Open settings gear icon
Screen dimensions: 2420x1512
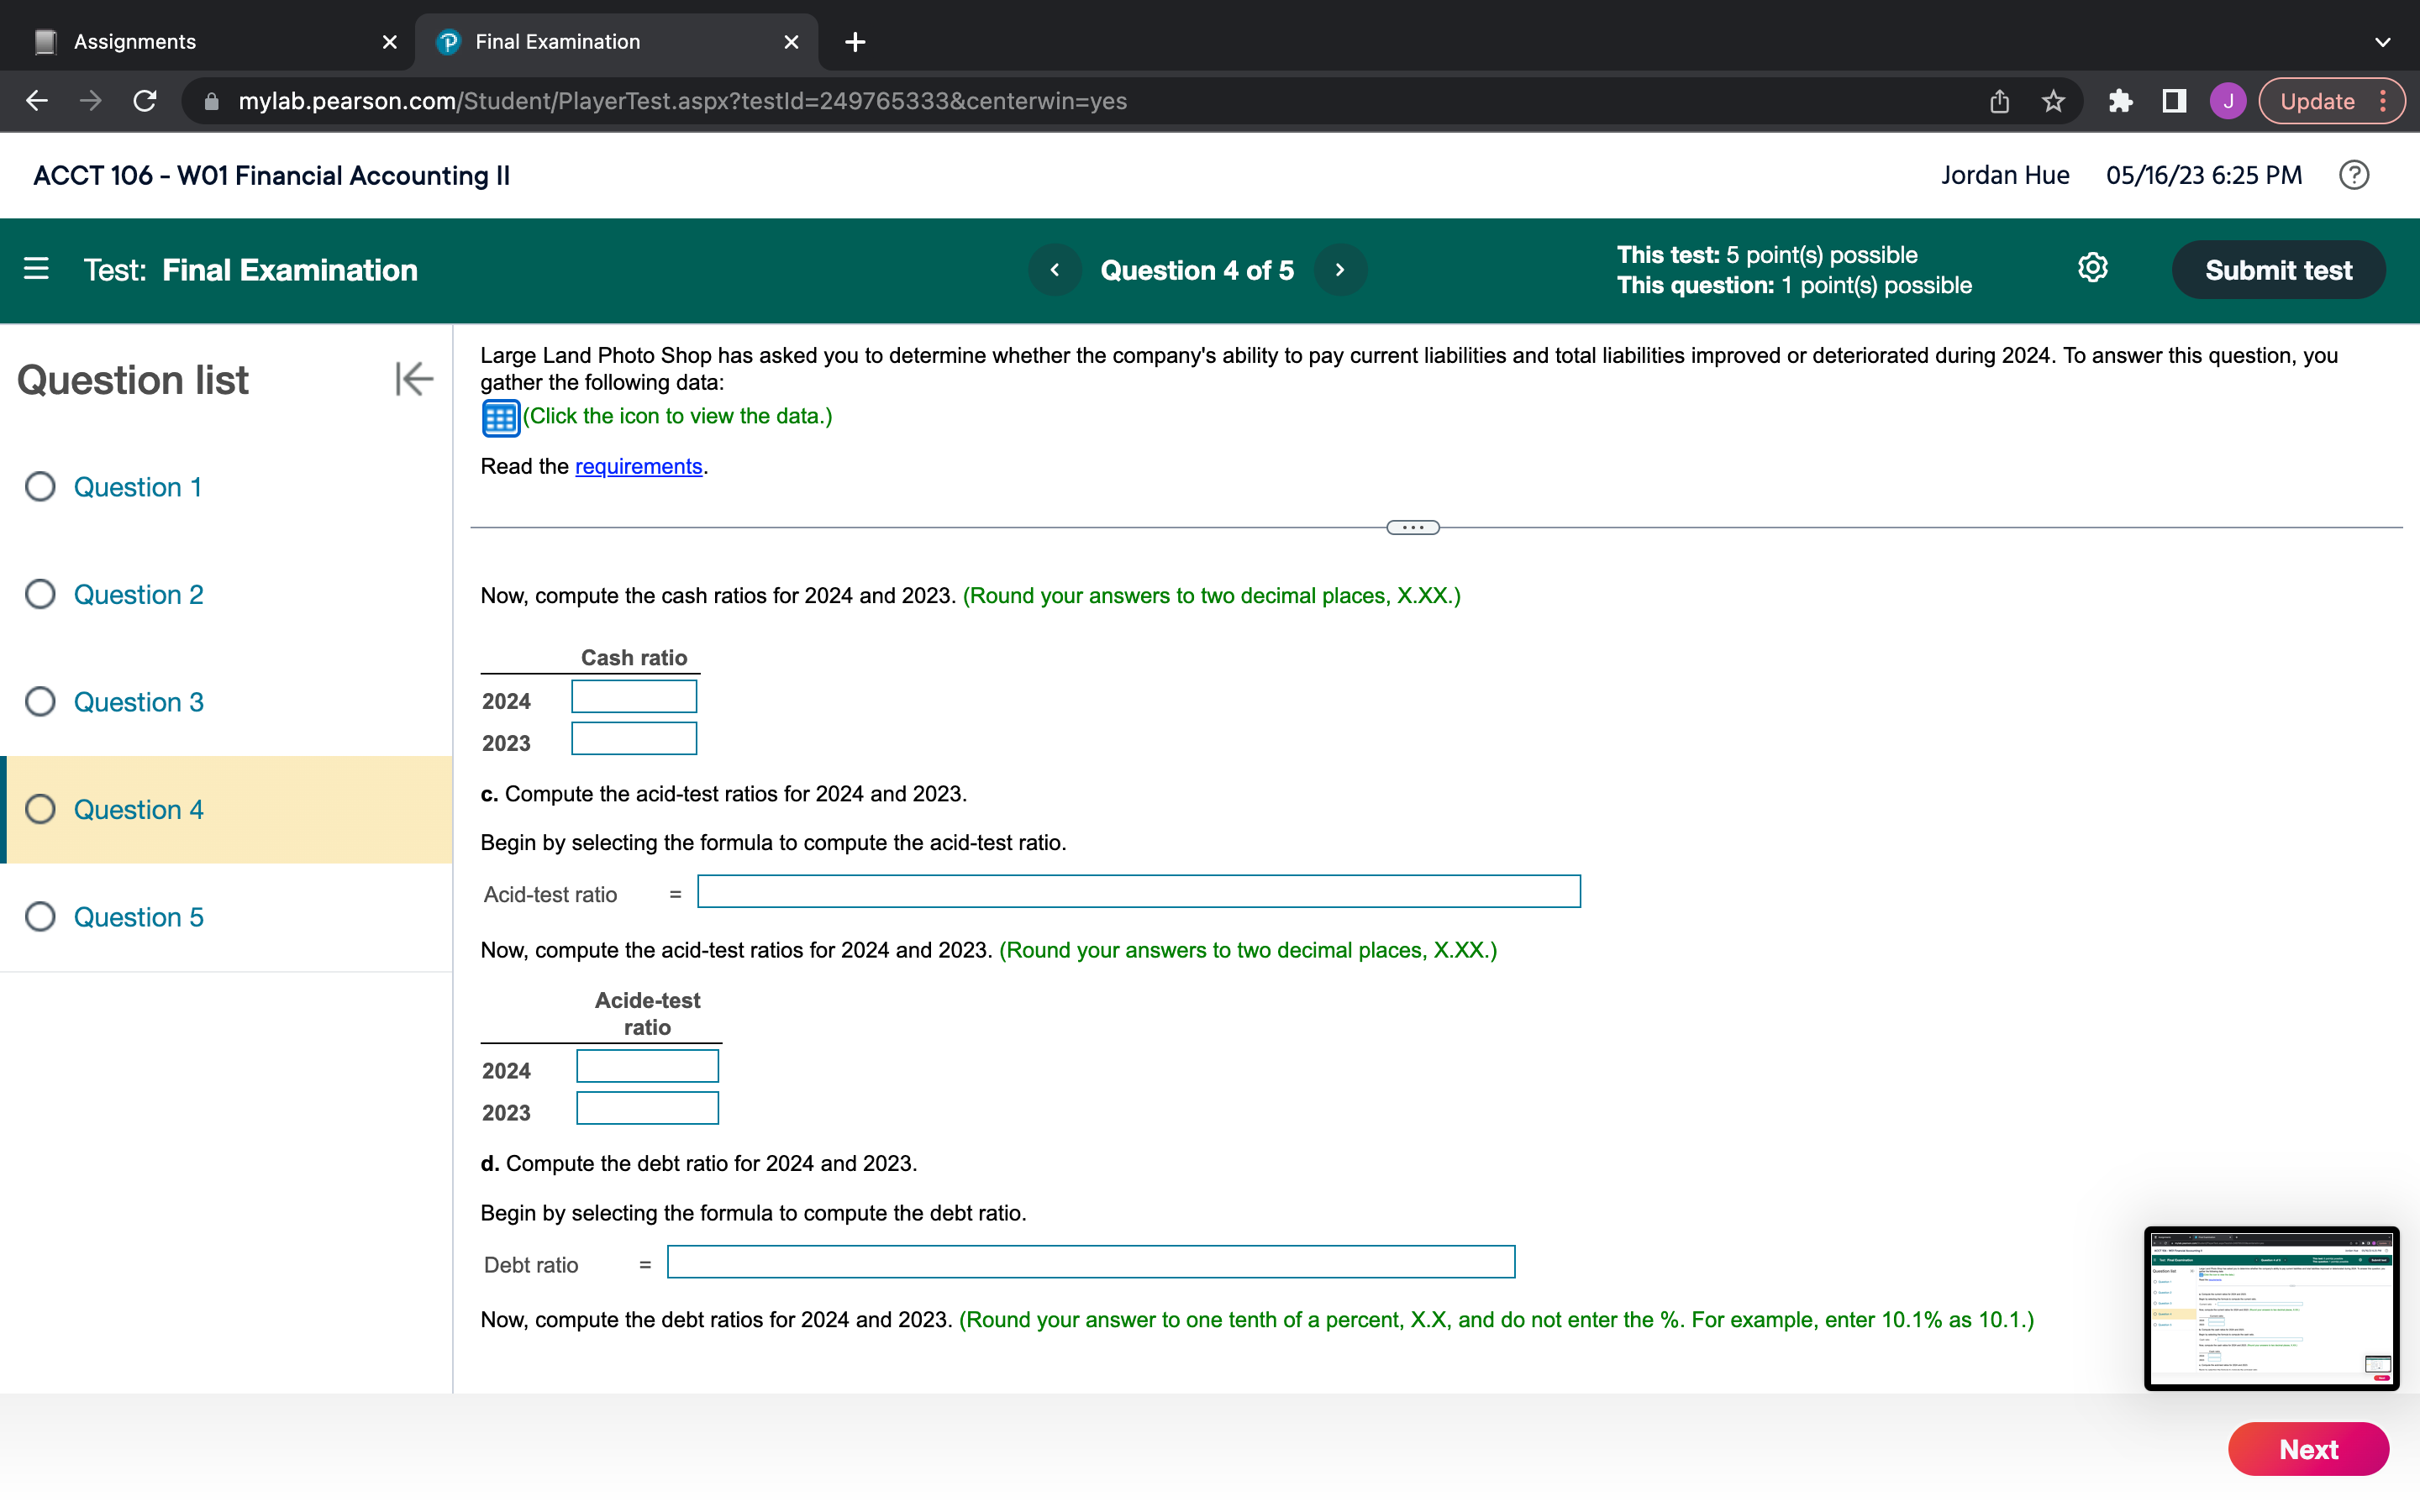pos(2091,268)
